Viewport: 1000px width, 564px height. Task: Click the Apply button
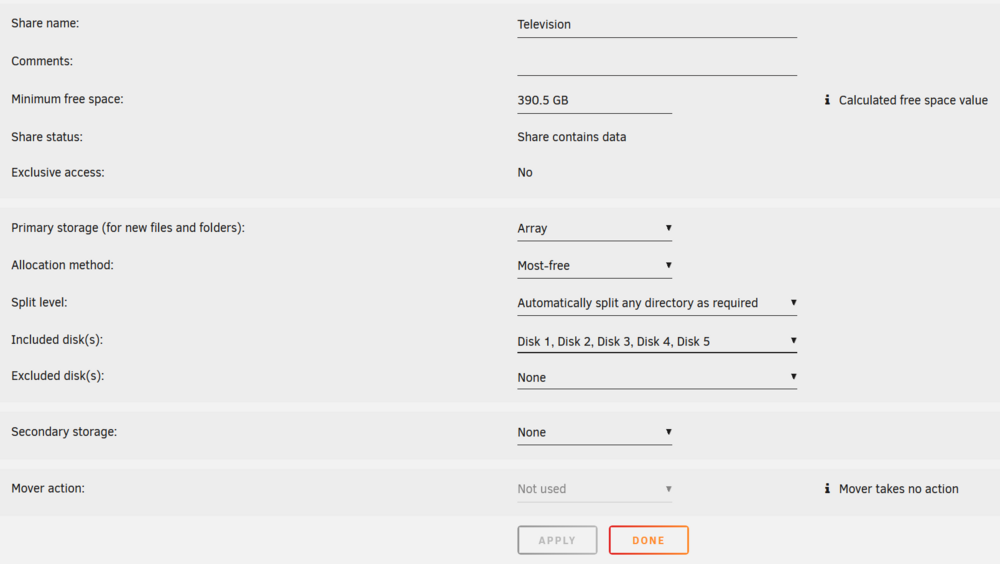(557, 540)
